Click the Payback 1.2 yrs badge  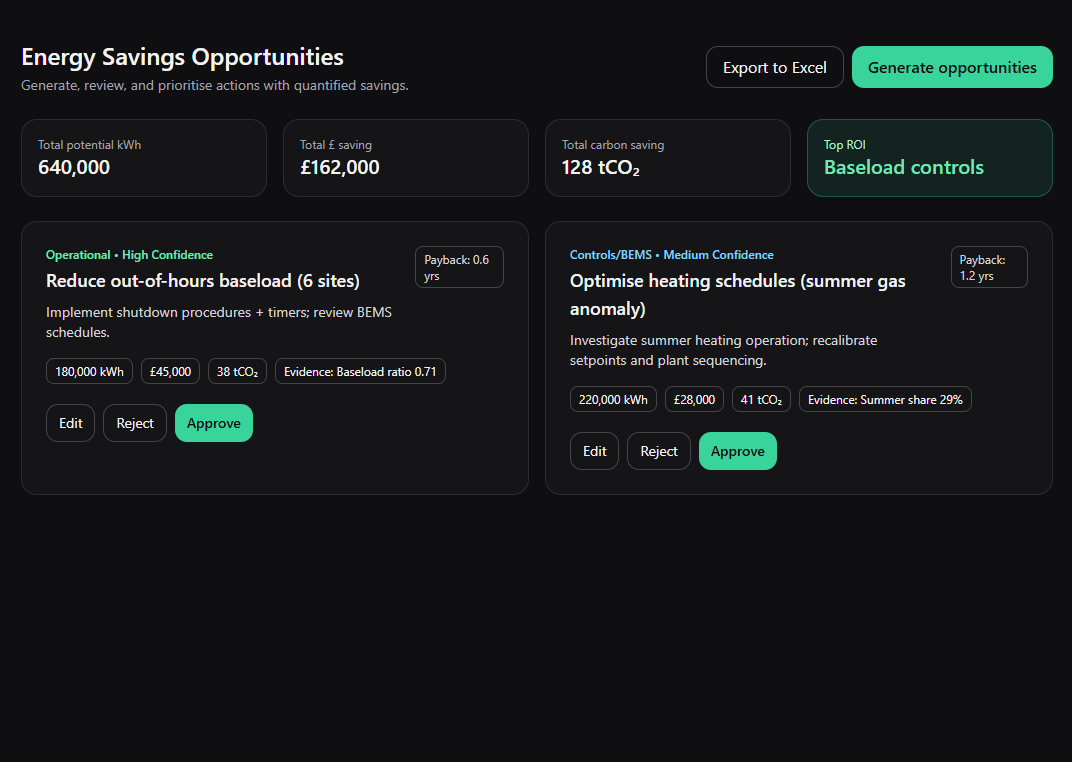pos(989,266)
